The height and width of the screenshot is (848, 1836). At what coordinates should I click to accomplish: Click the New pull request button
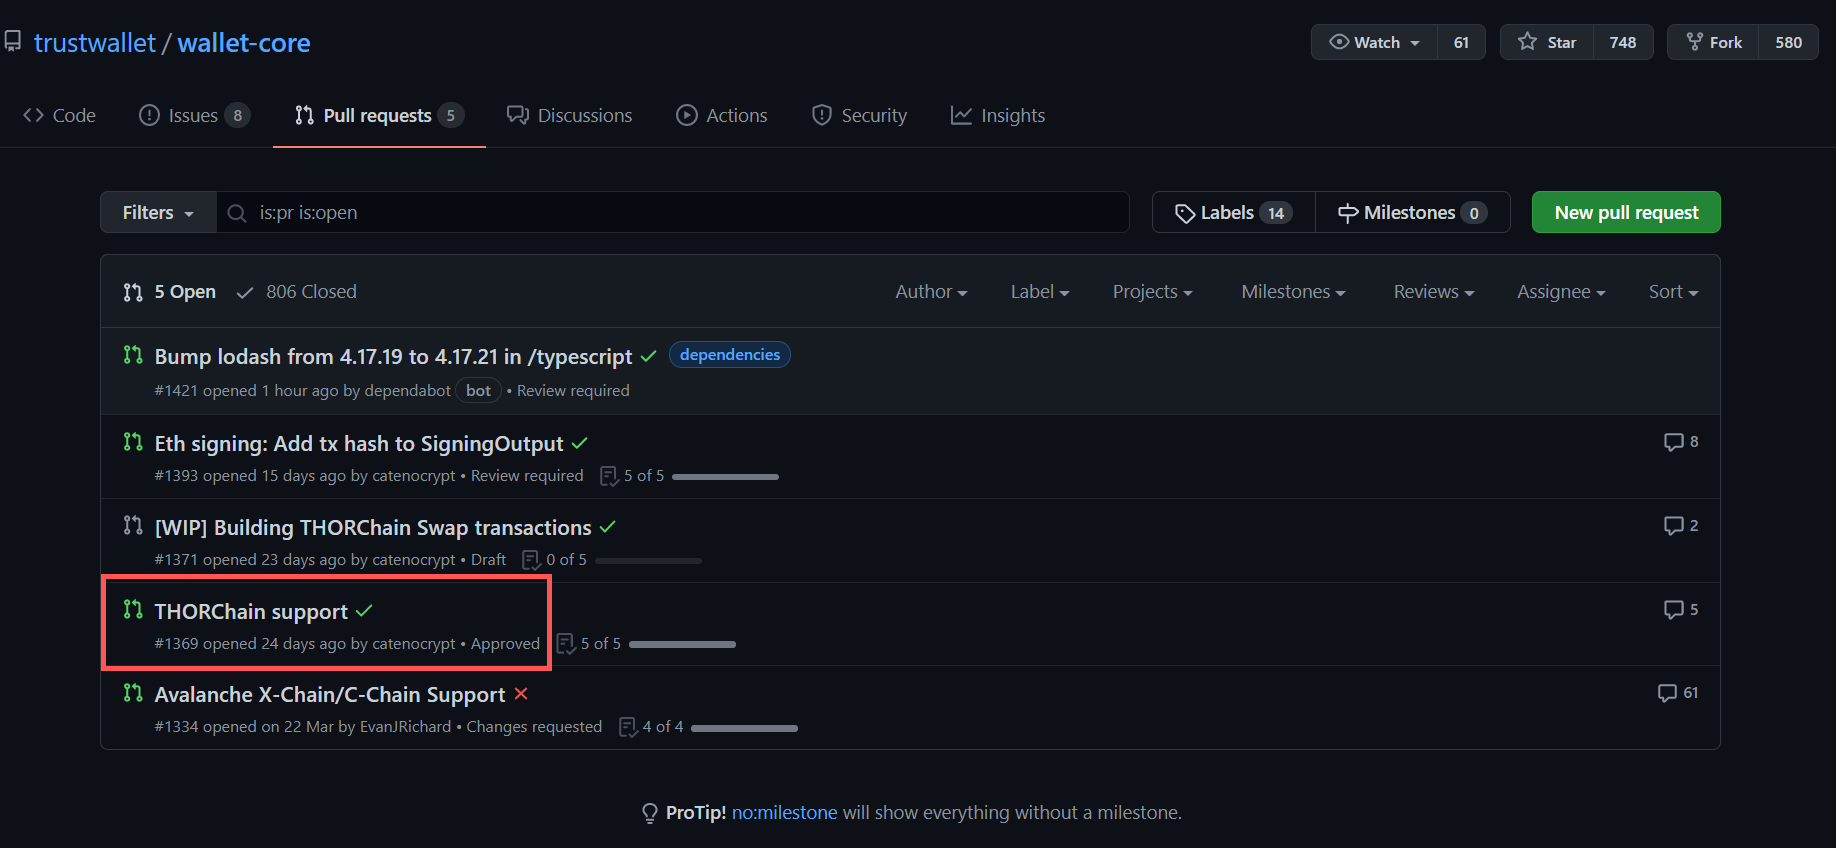1626,212
